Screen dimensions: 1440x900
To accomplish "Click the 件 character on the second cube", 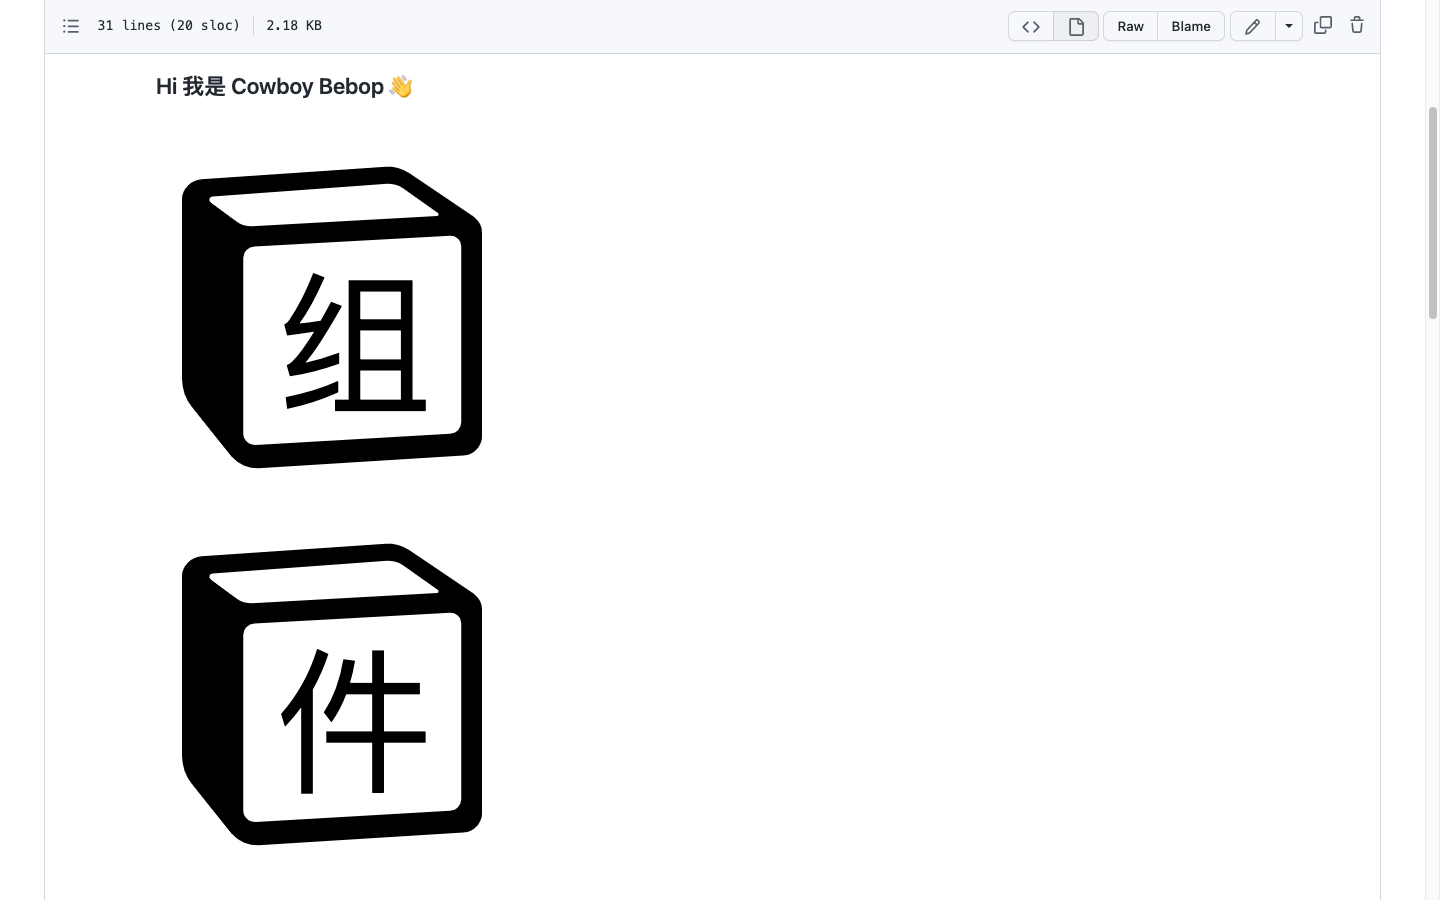I will pos(354,720).
